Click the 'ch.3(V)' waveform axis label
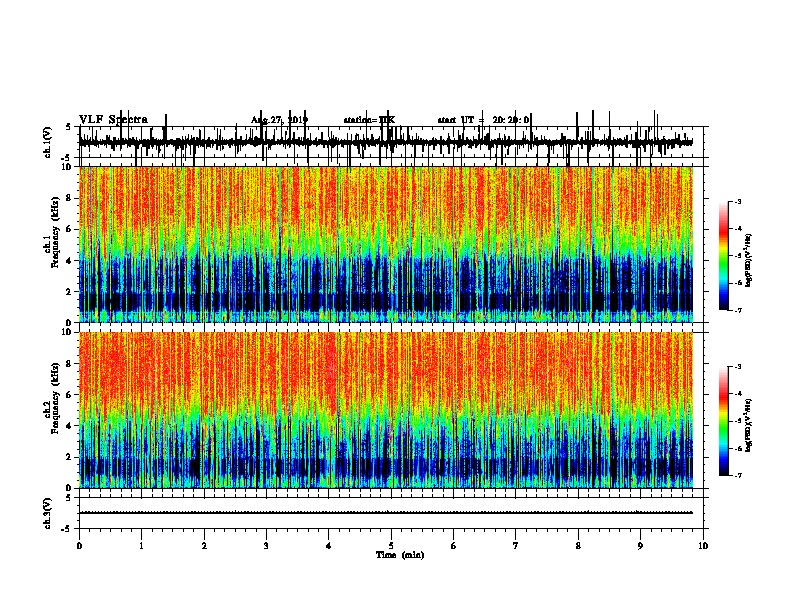This screenshot has height=612, width=792. [47, 513]
